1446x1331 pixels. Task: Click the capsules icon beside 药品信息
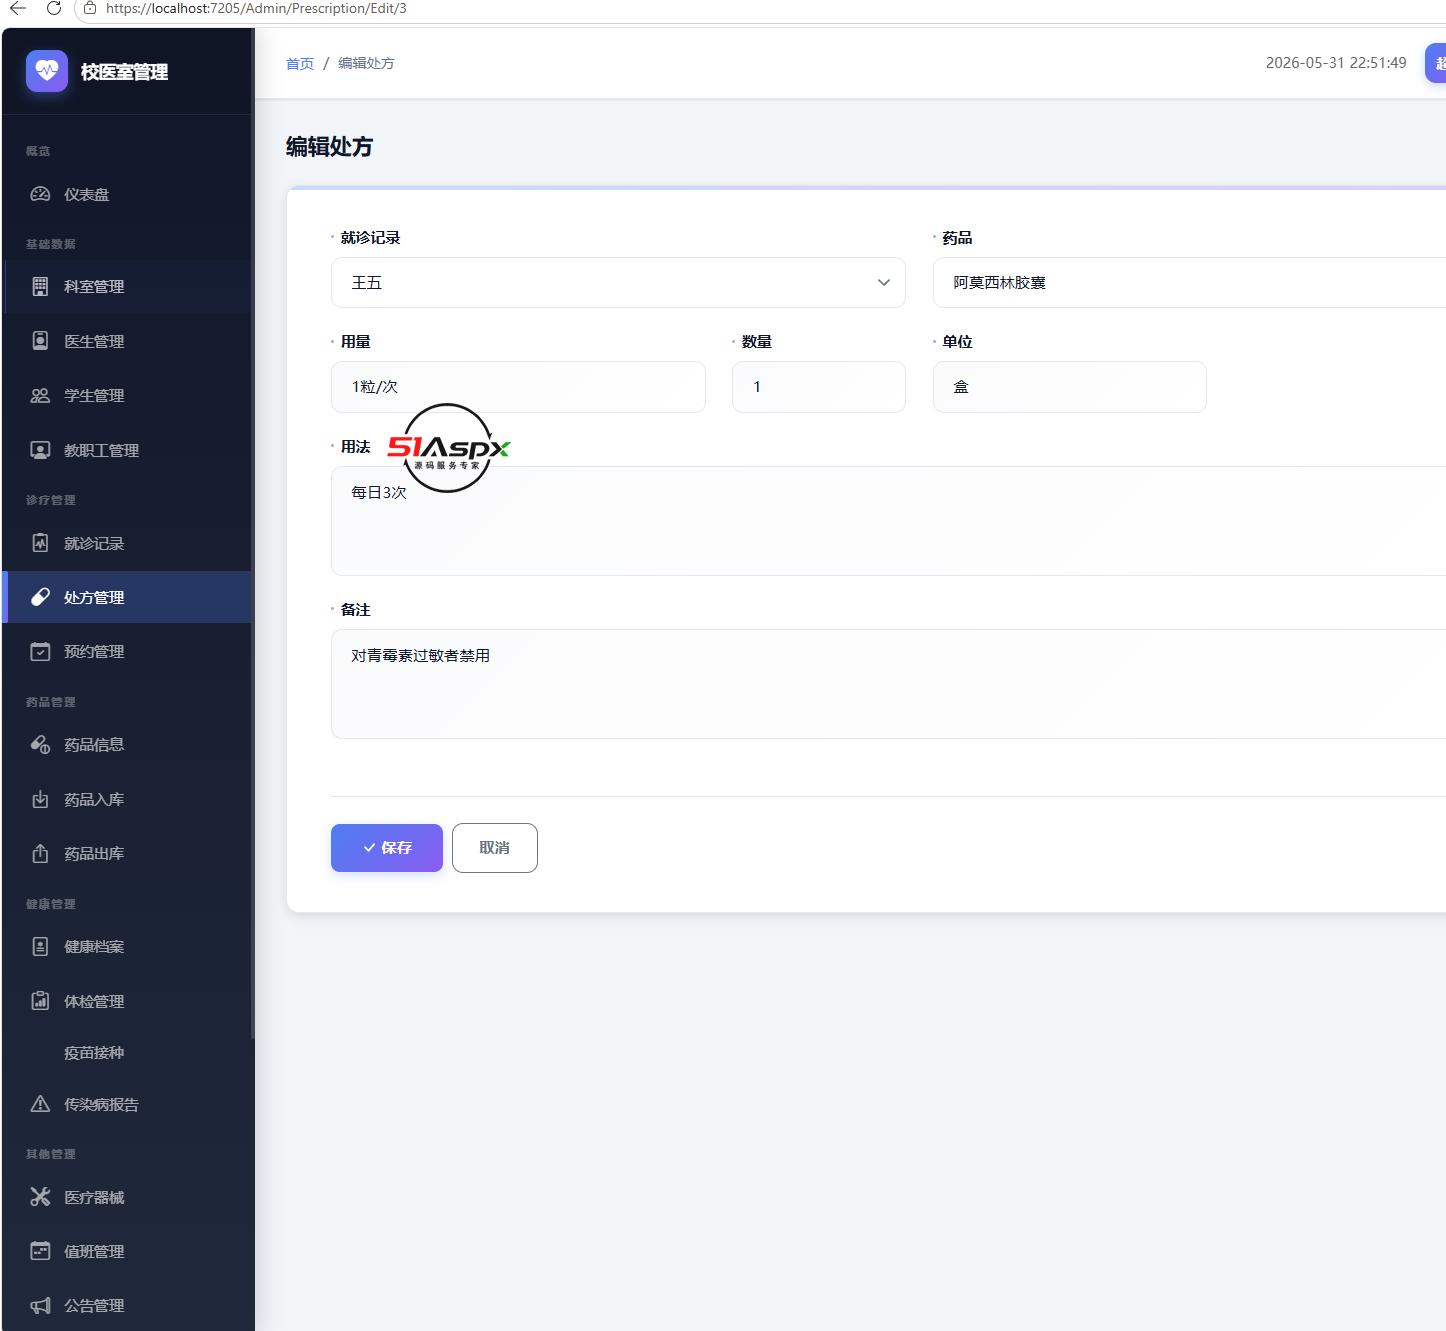tap(40, 744)
